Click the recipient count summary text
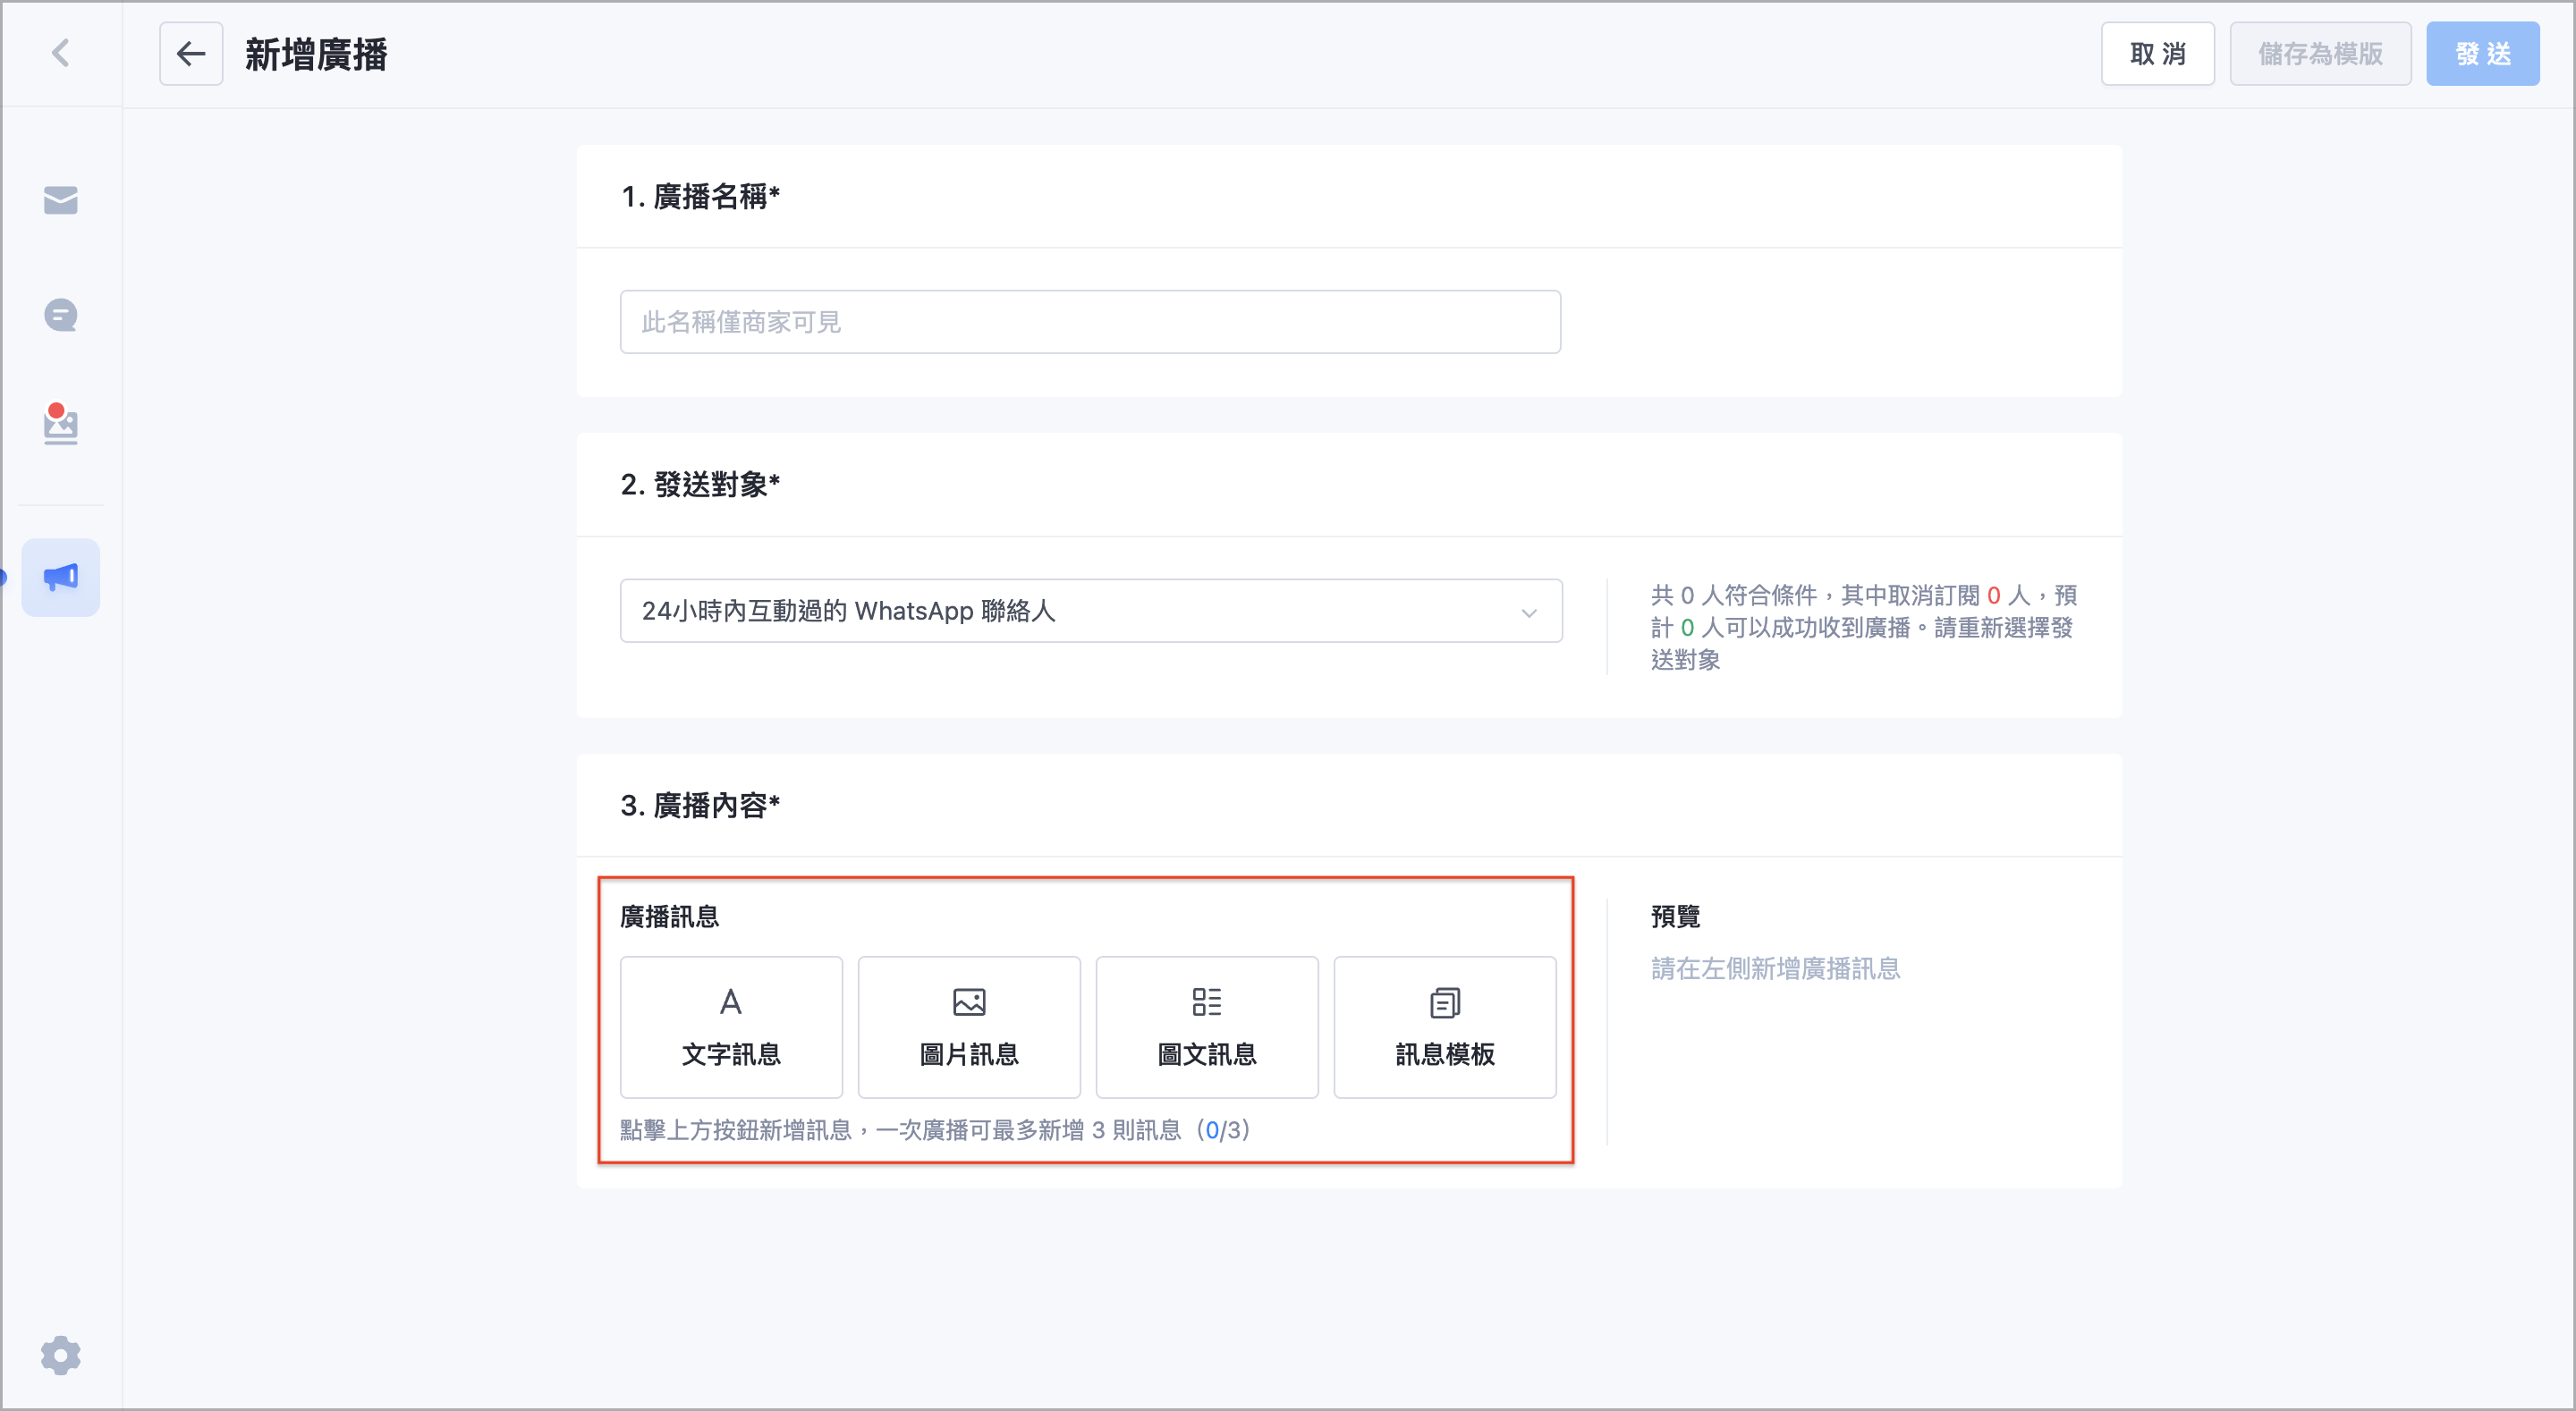Screen dimensions: 2576x1411 coord(1864,627)
